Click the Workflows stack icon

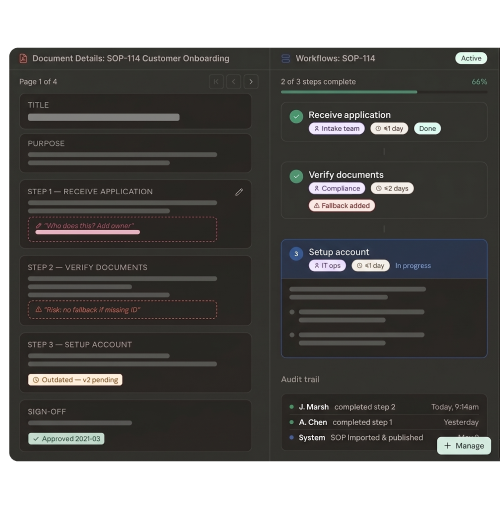coord(286,58)
